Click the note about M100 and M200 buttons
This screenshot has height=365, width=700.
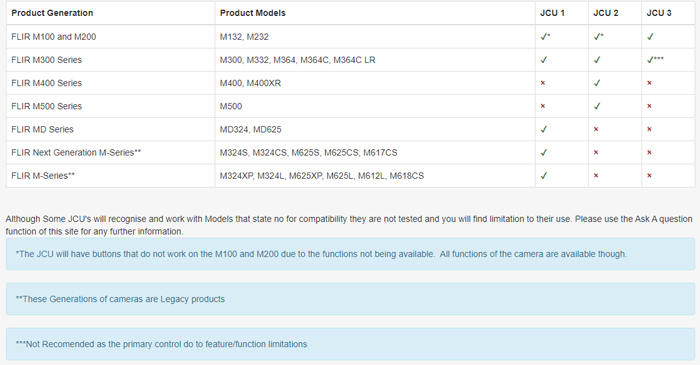[350, 254]
